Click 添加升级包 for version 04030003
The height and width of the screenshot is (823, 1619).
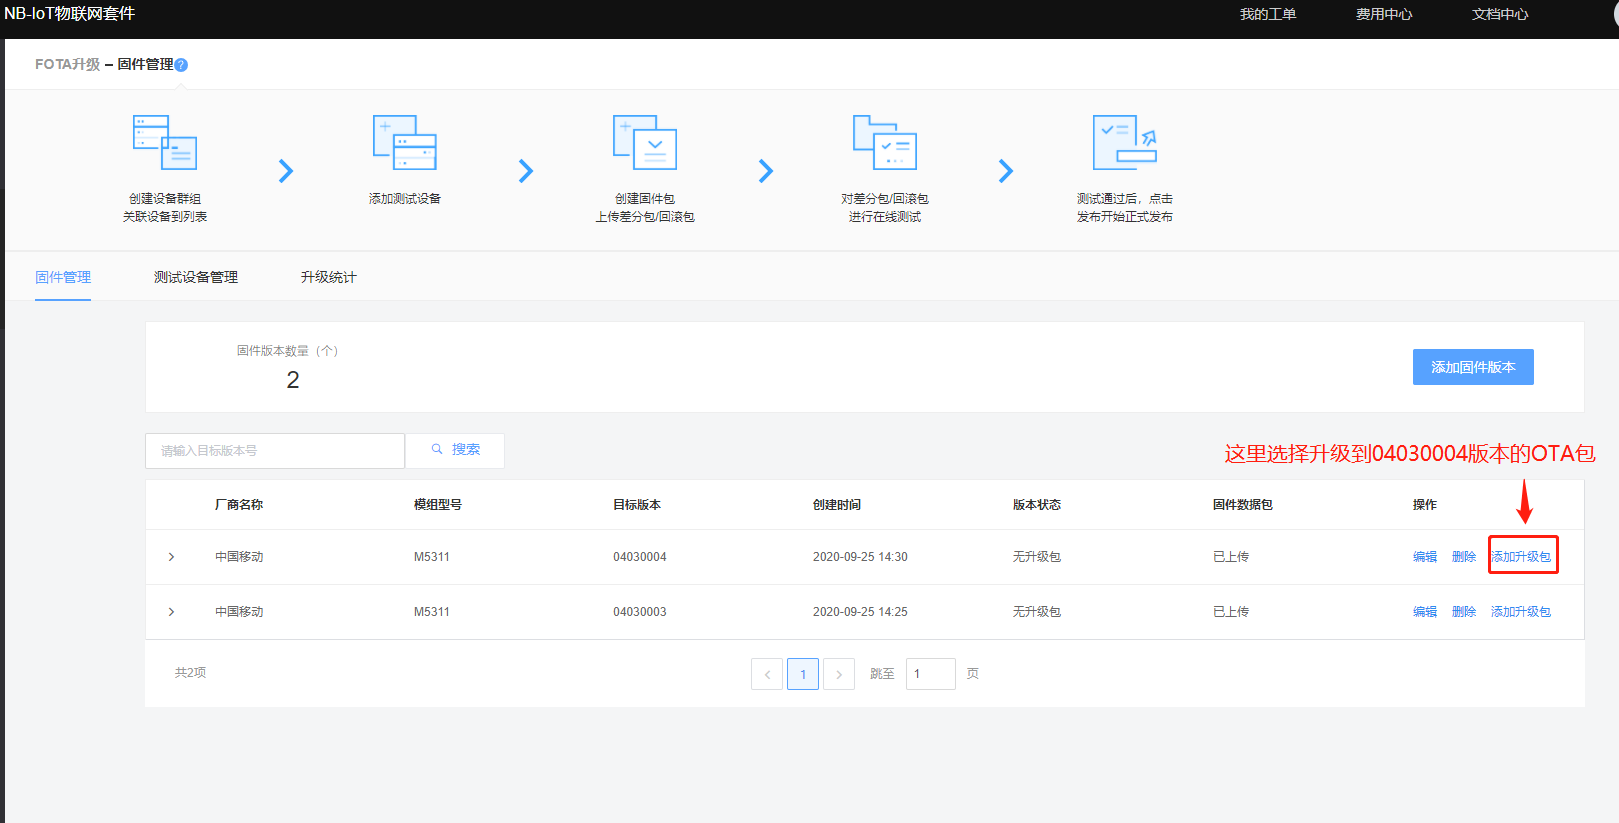coord(1521,612)
